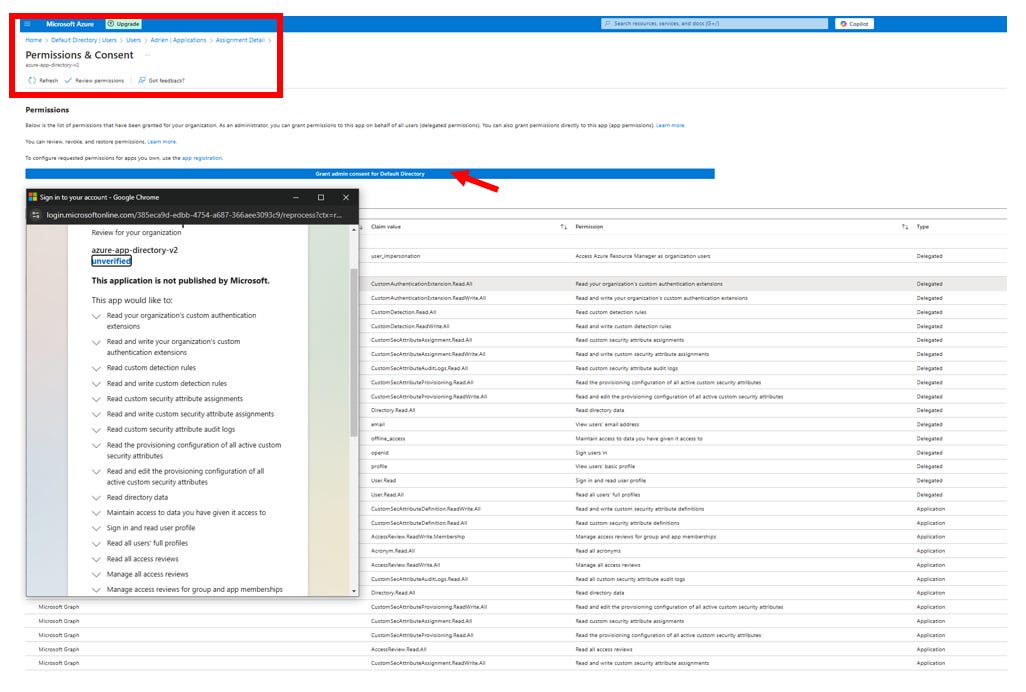This screenshot has height=692, width=1026.
Task: Click the Microsoft logo in the popup title bar
Action: pos(33,197)
